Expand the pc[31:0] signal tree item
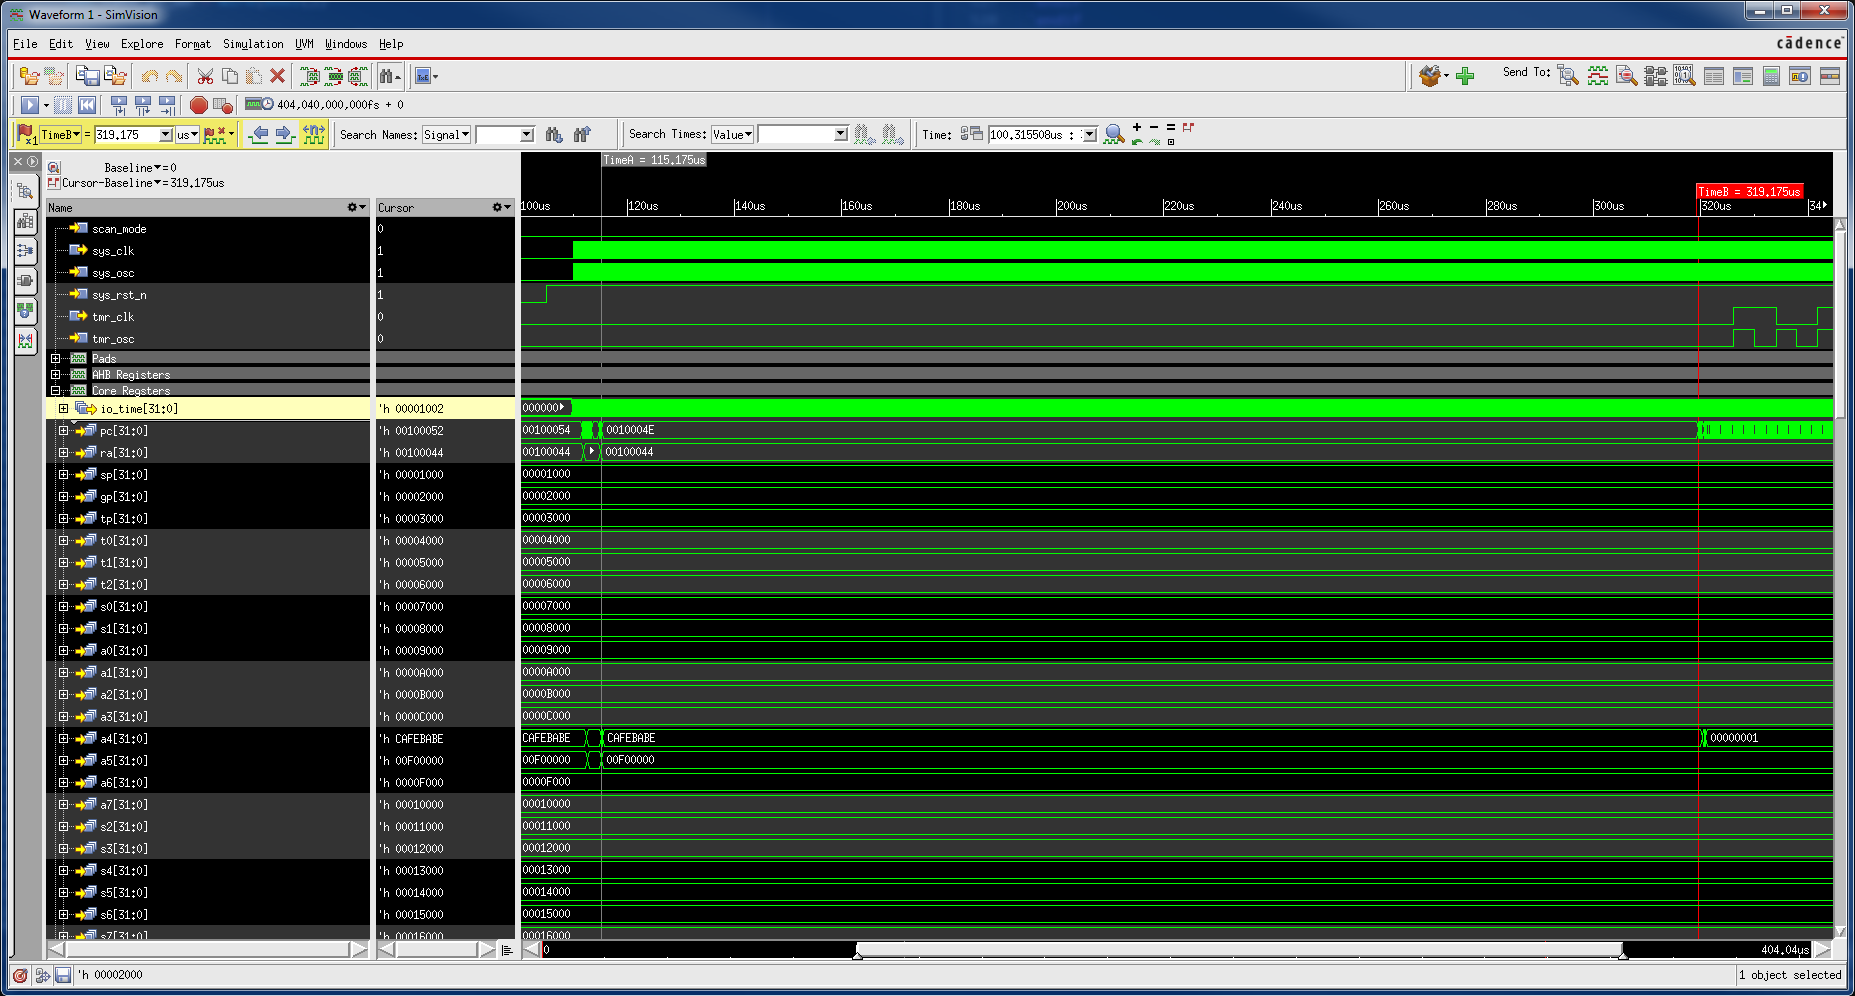 point(63,430)
